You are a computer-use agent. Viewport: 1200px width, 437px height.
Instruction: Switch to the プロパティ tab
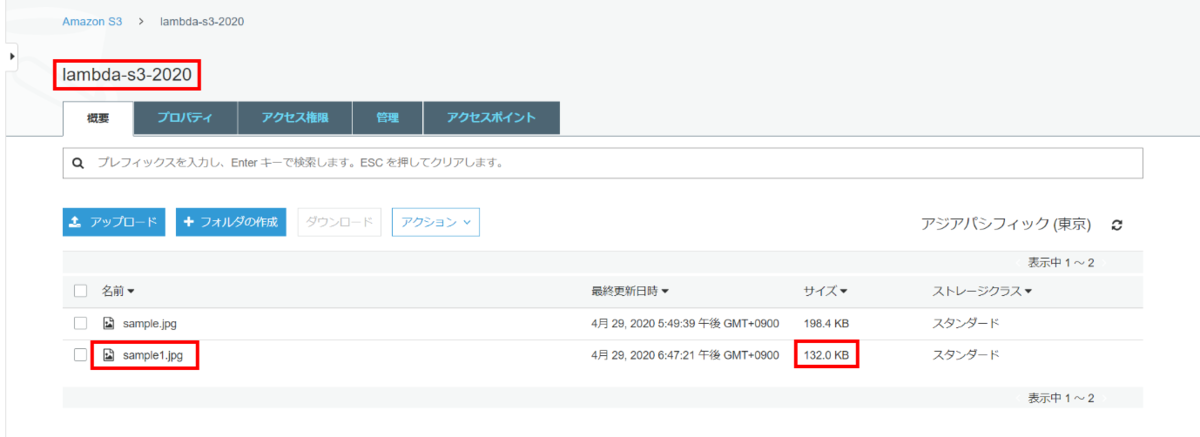point(185,118)
